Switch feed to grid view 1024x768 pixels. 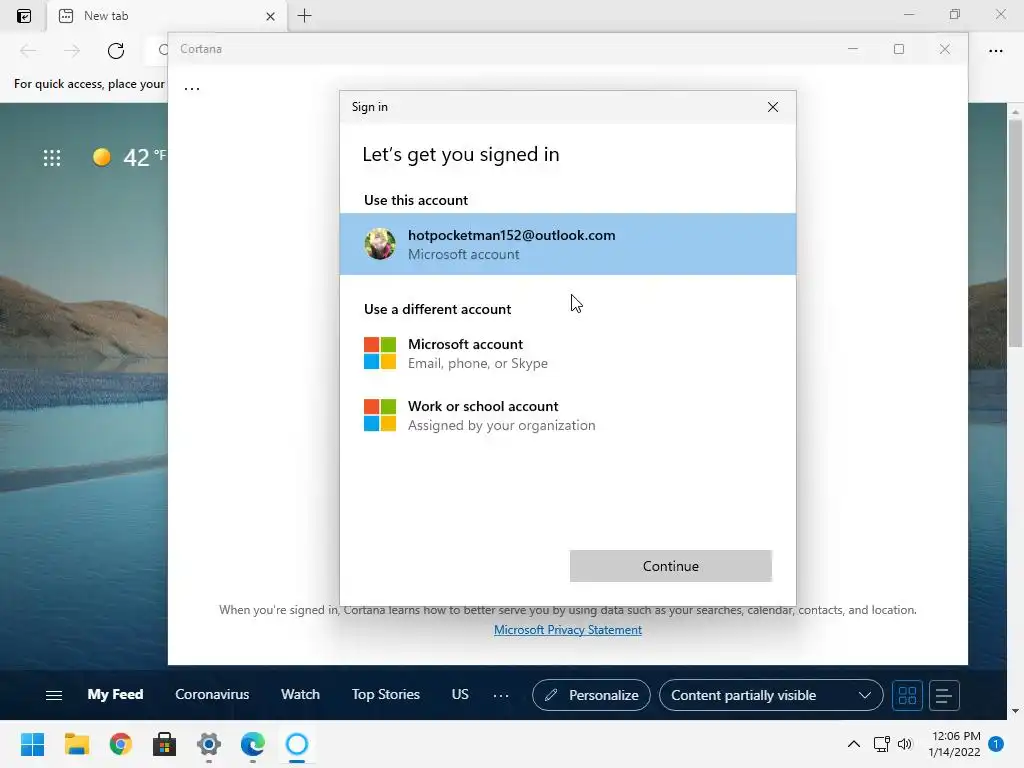click(907, 696)
